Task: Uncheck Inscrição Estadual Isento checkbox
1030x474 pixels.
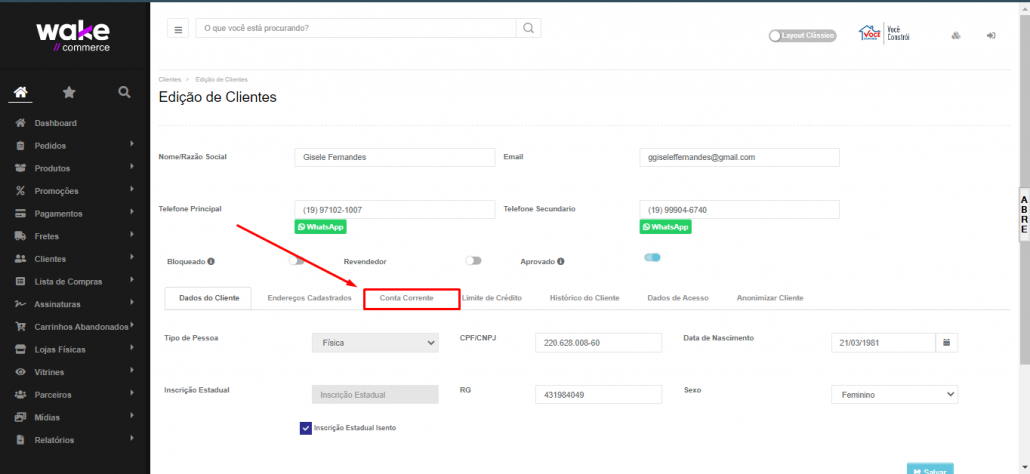Action: [306, 428]
